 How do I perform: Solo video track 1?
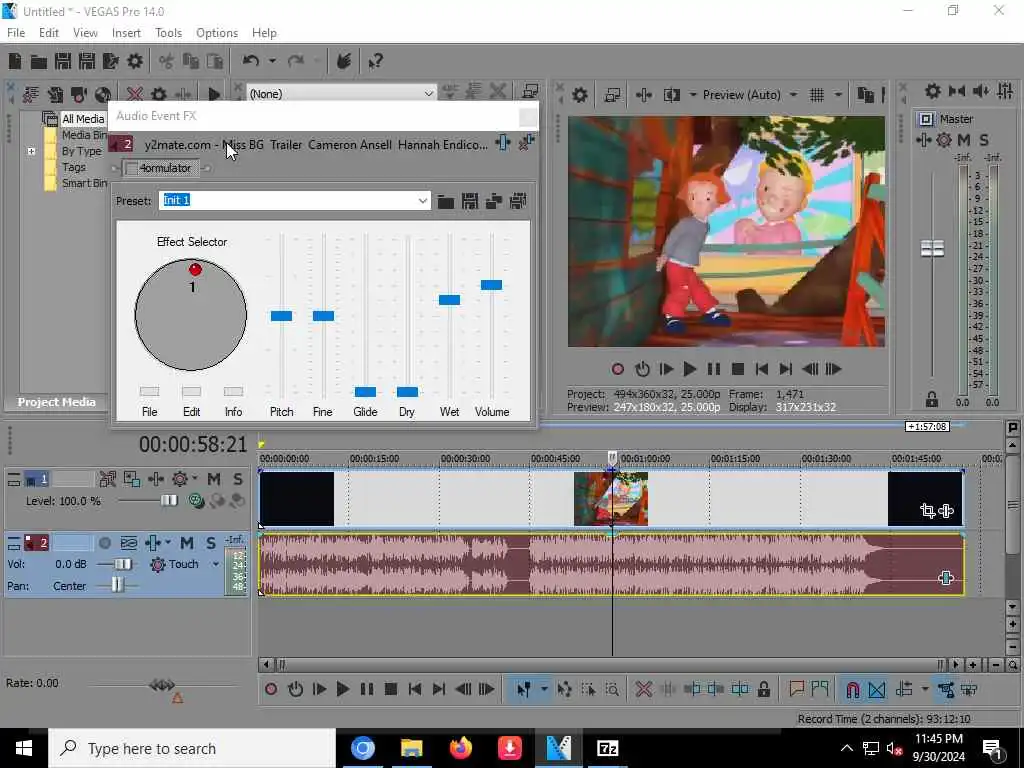pyautogui.click(x=238, y=479)
